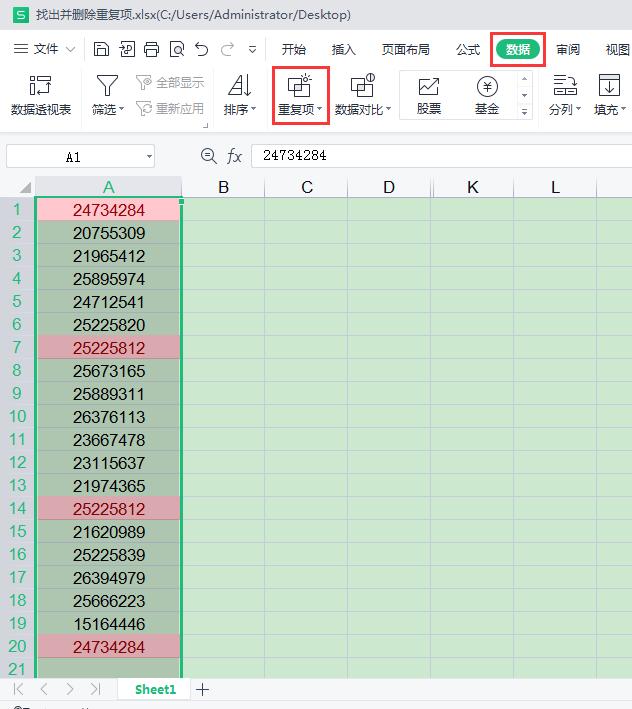Click the 排序 sort icon
The width and height of the screenshot is (632, 709).
(240, 85)
